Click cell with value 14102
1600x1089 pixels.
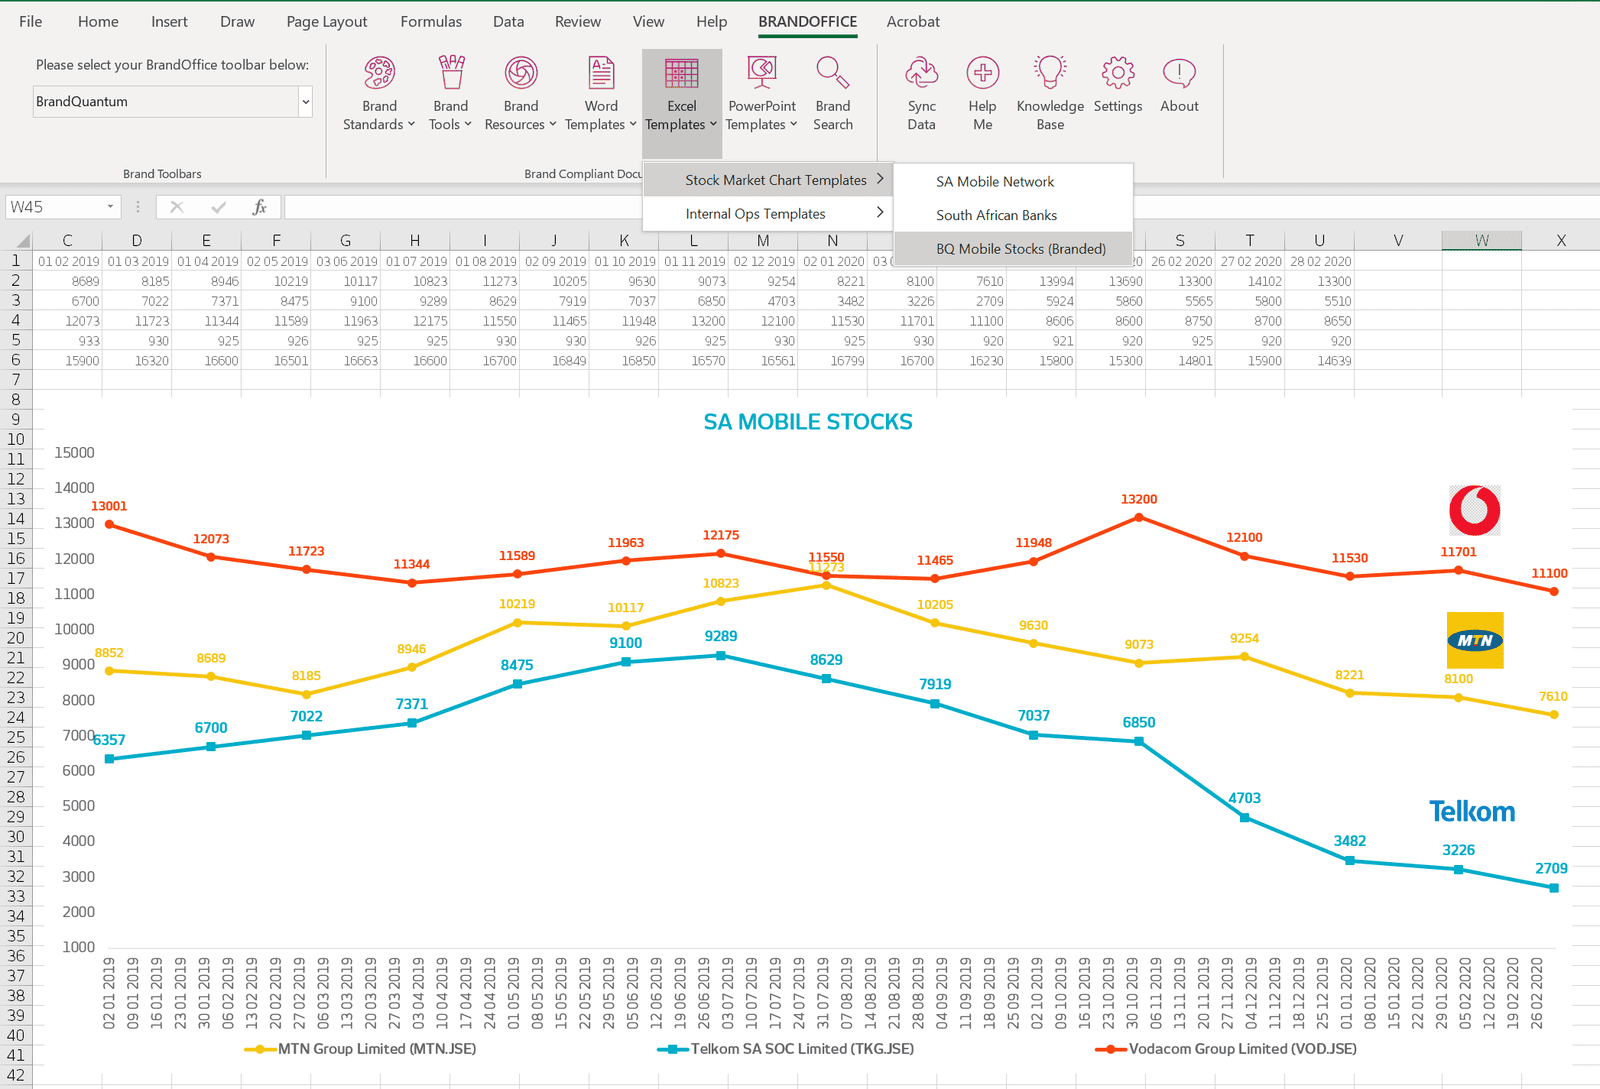1250,281
